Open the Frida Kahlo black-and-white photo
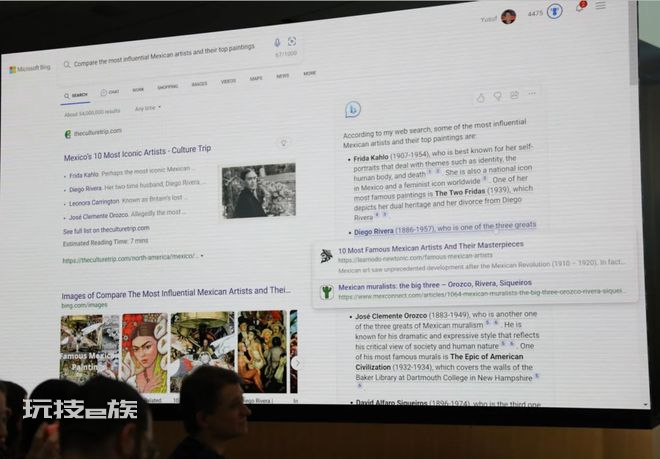Screen dimensions: 660x459 [x=259, y=191]
